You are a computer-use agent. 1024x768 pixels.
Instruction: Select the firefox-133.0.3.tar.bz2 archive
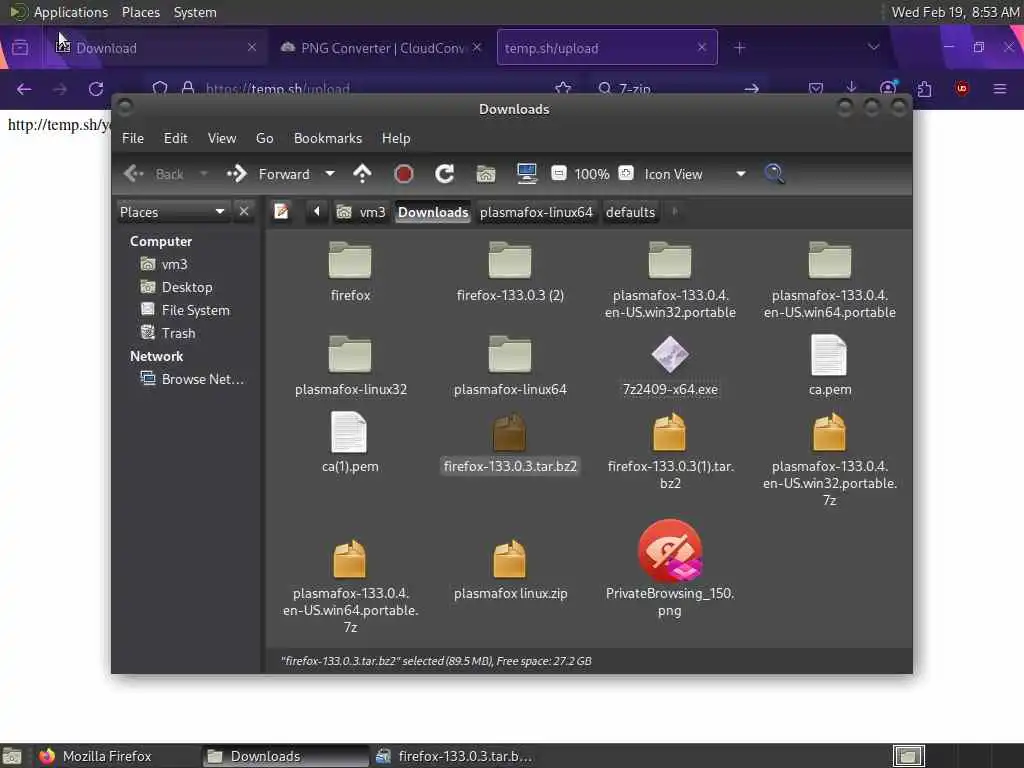(x=510, y=443)
